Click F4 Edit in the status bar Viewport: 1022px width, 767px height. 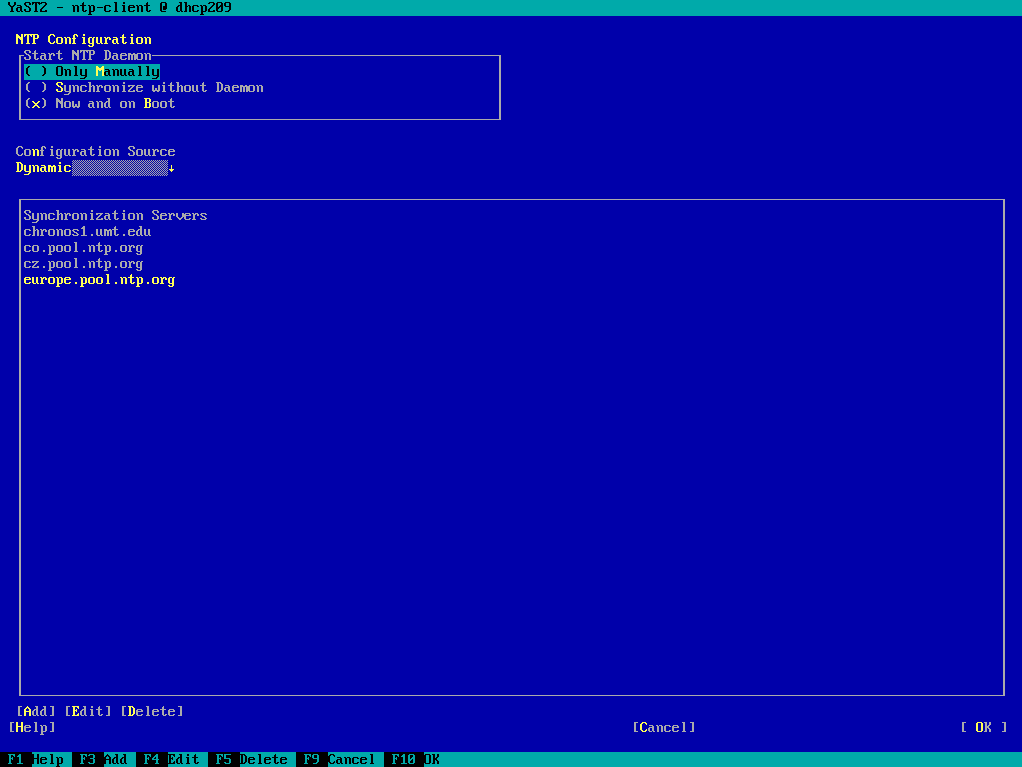[170, 759]
